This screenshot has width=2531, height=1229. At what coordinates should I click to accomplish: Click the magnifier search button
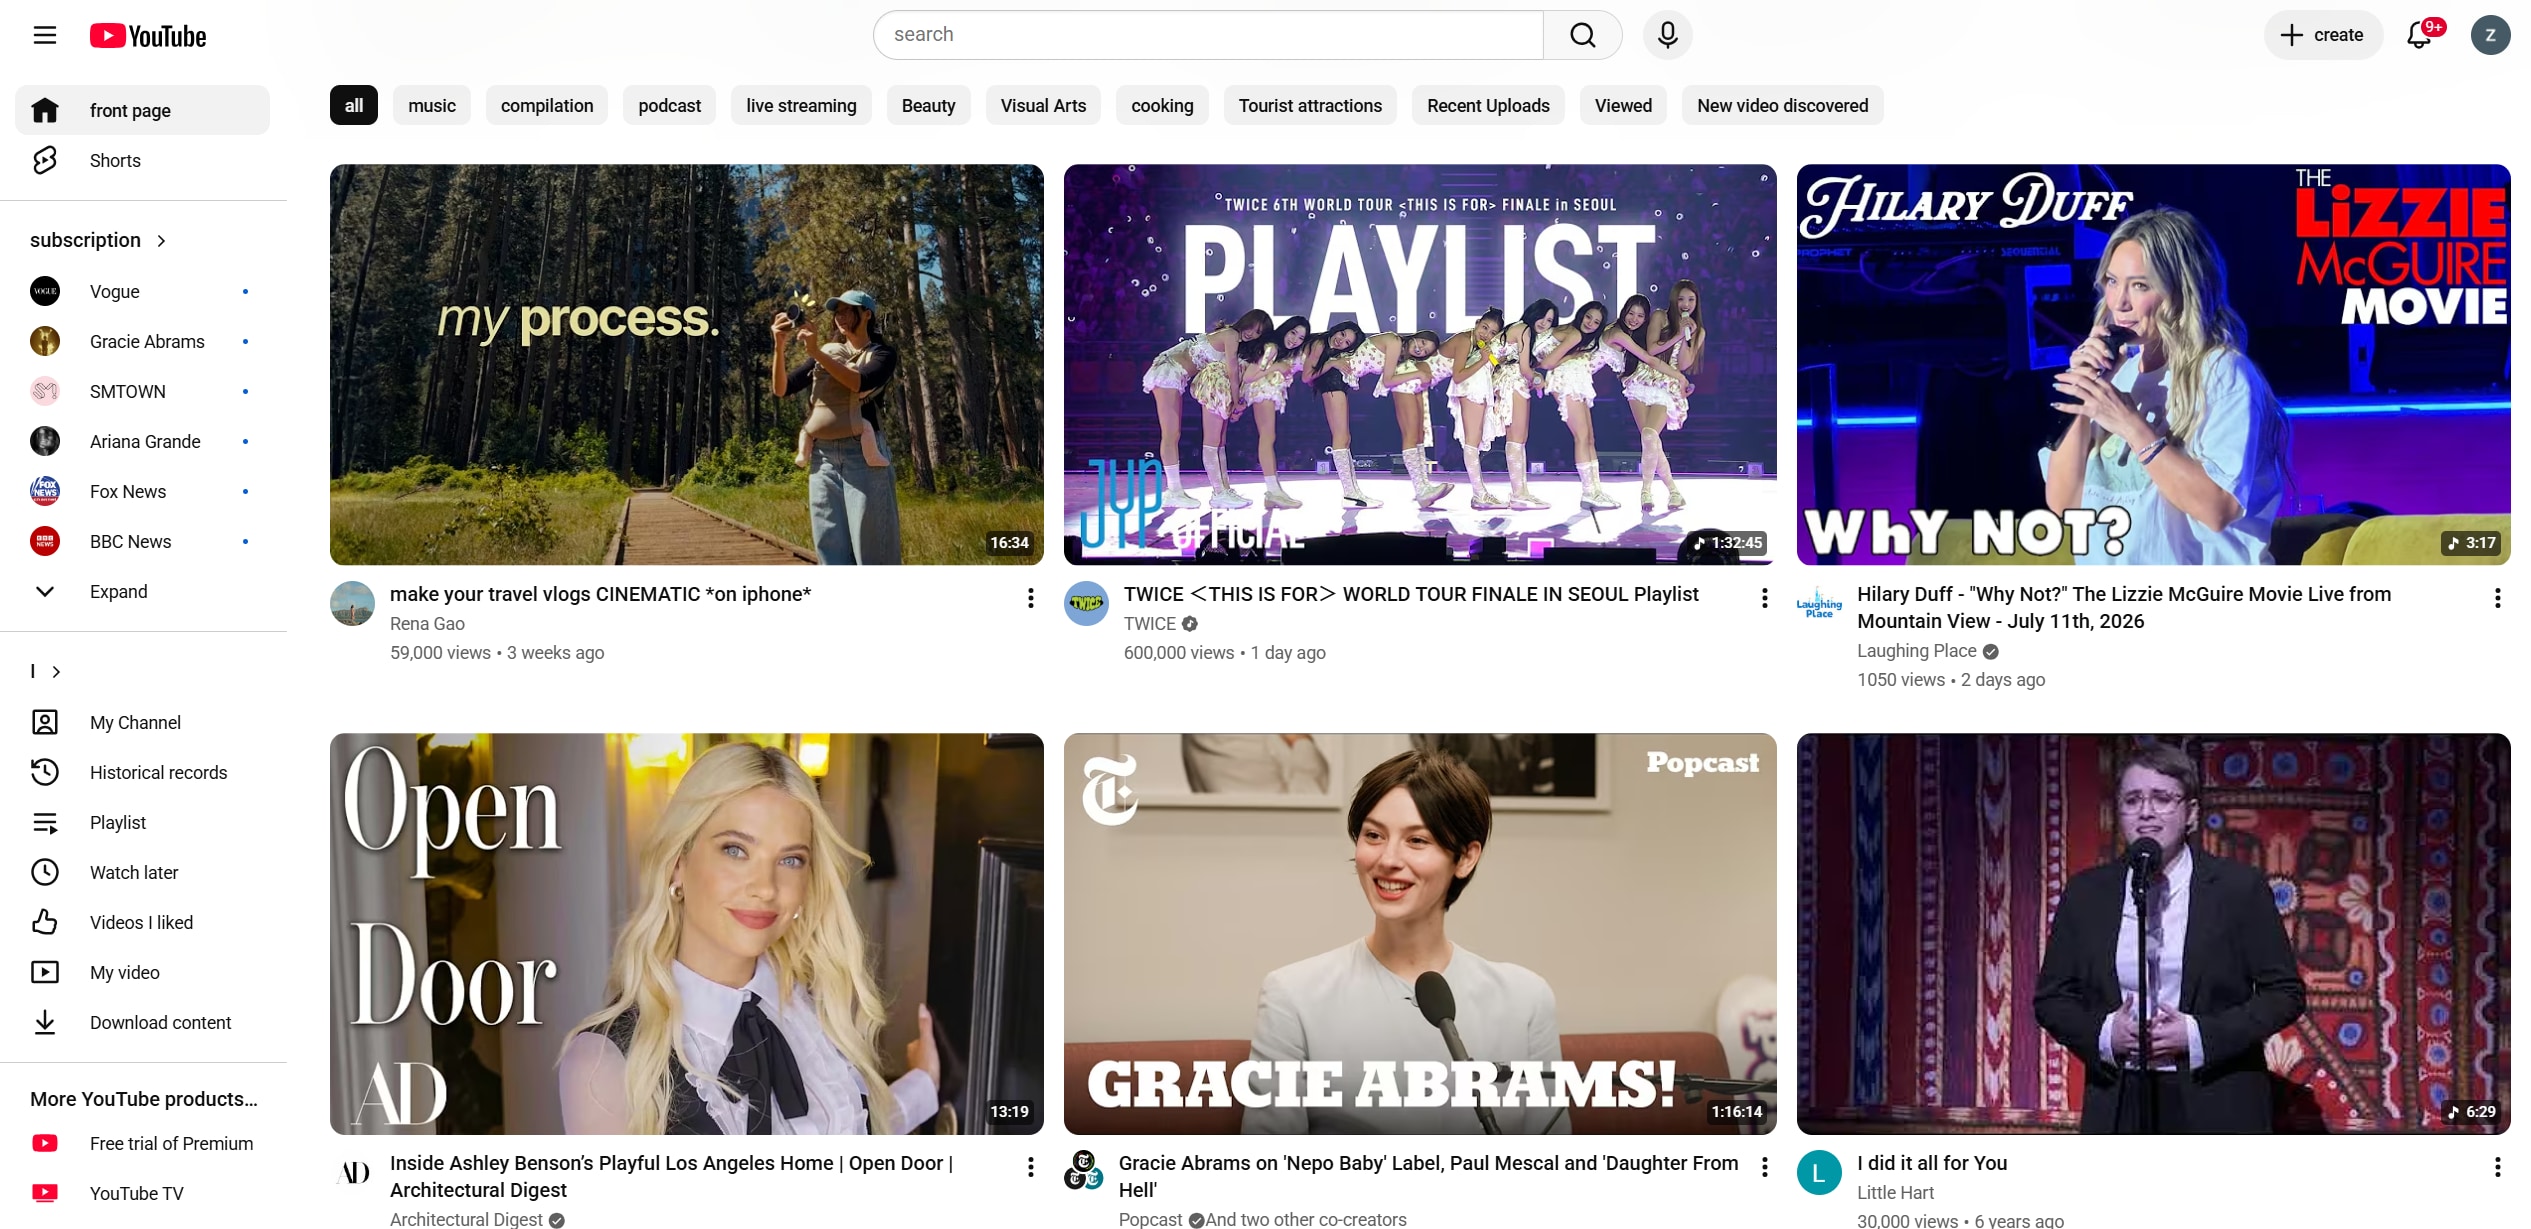(1582, 35)
